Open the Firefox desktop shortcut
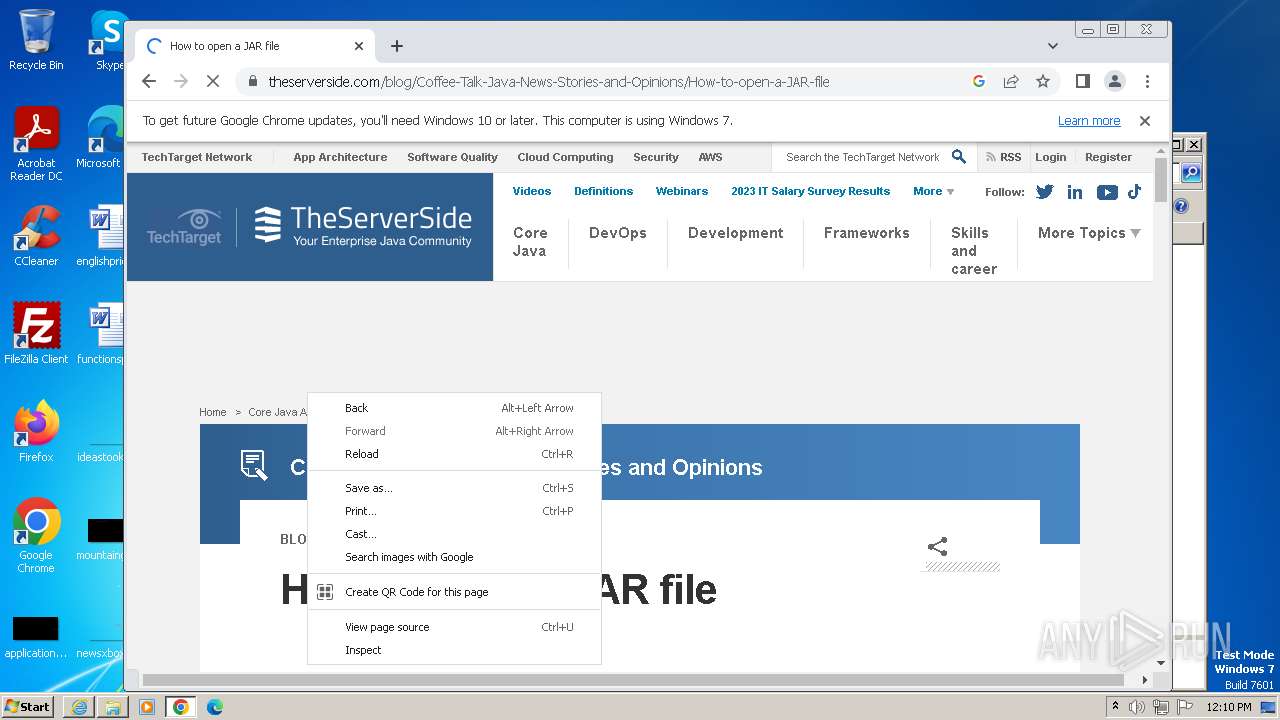1280x720 pixels. (36, 431)
